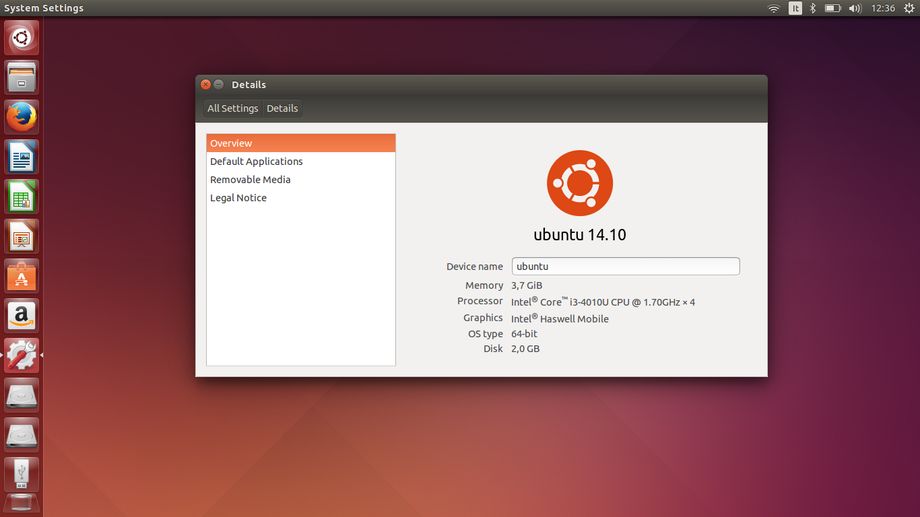
Task: Open the Files manager in launcher
Action: 22,77
